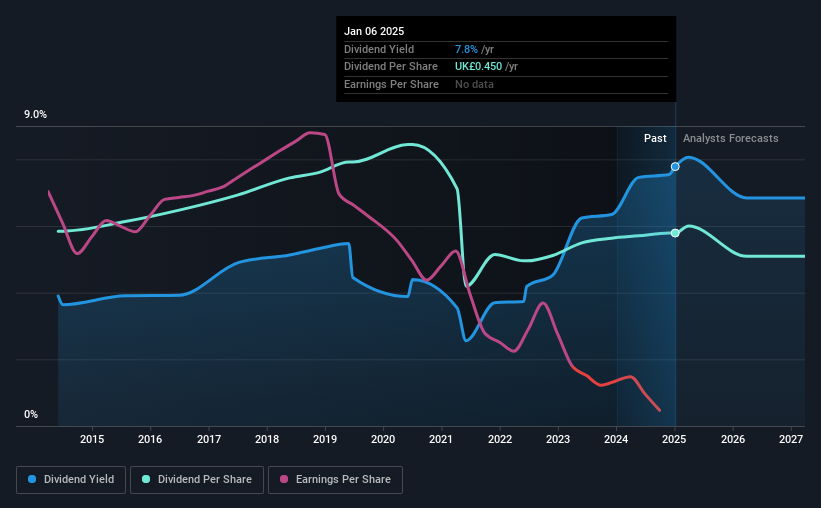Screen dimensions: 821x508
Task: Toggle the Earnings Per Share legend button
Action: point(335,480)
